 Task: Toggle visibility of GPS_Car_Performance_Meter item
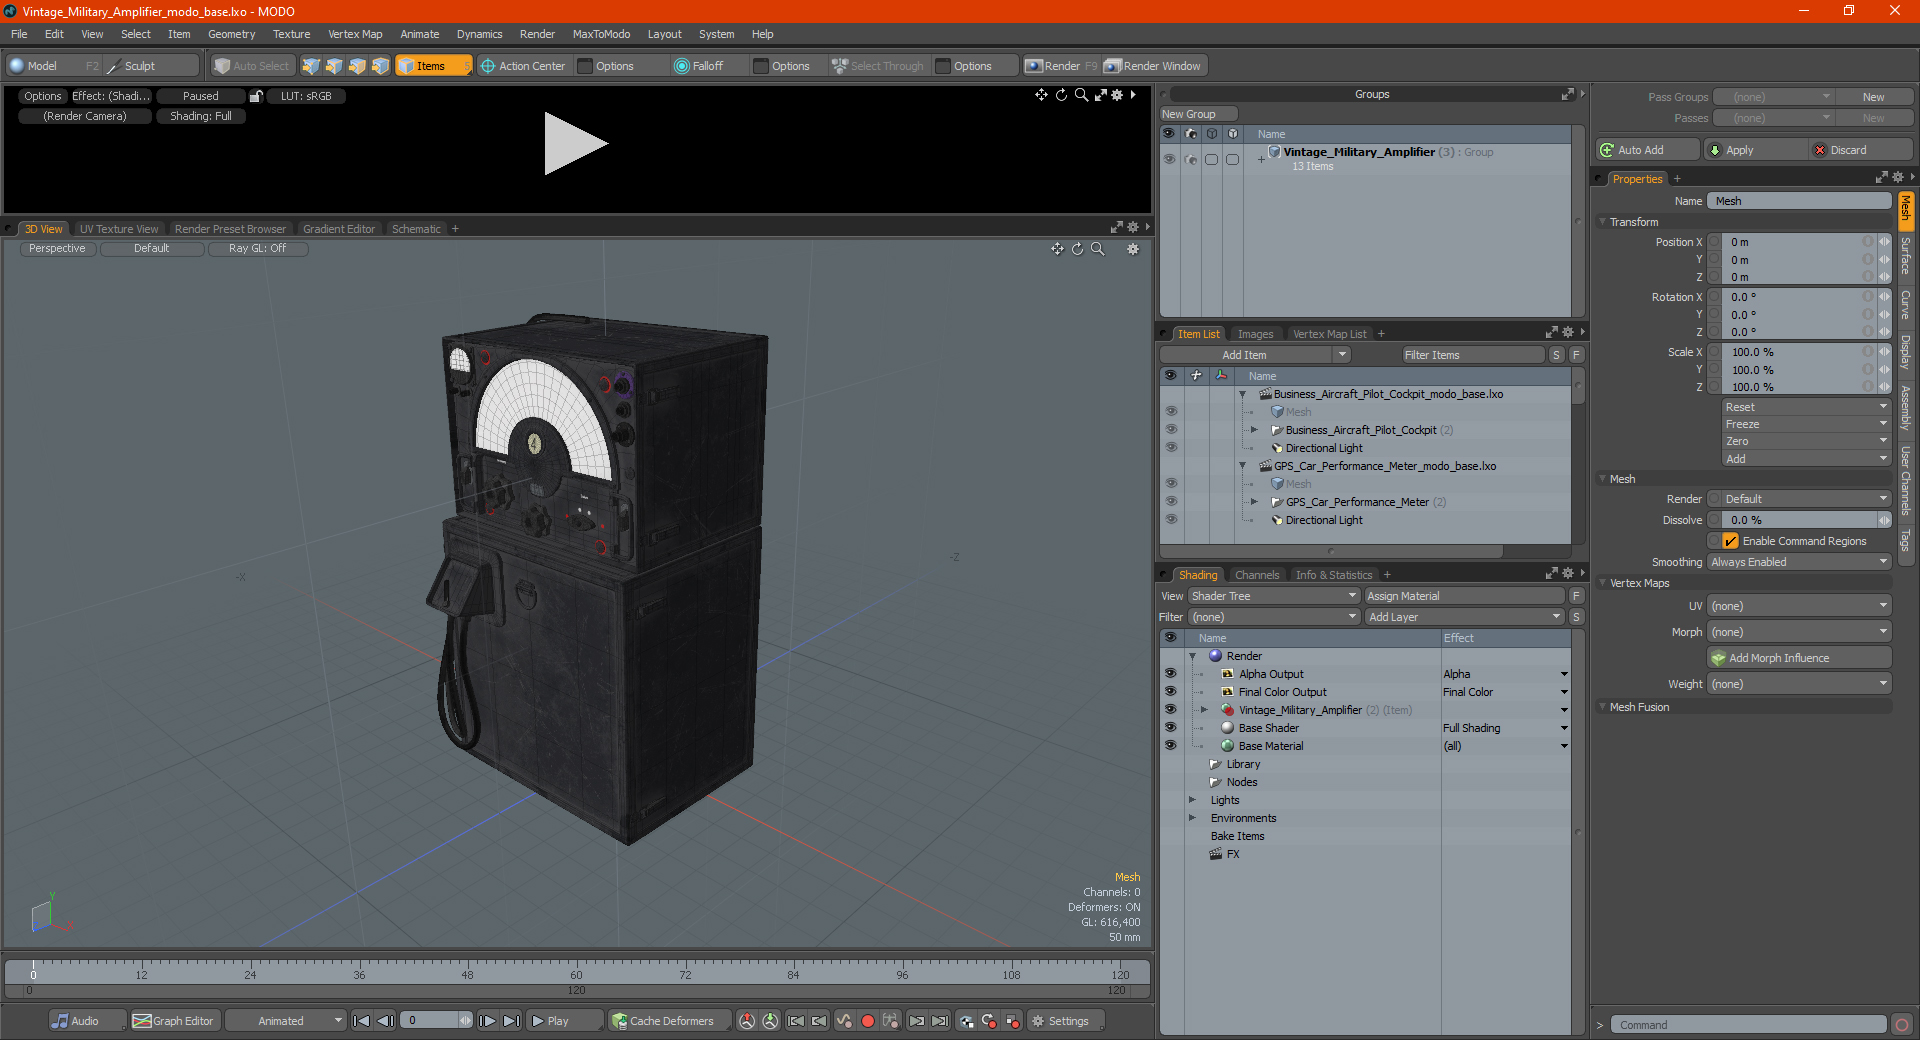1171,502
